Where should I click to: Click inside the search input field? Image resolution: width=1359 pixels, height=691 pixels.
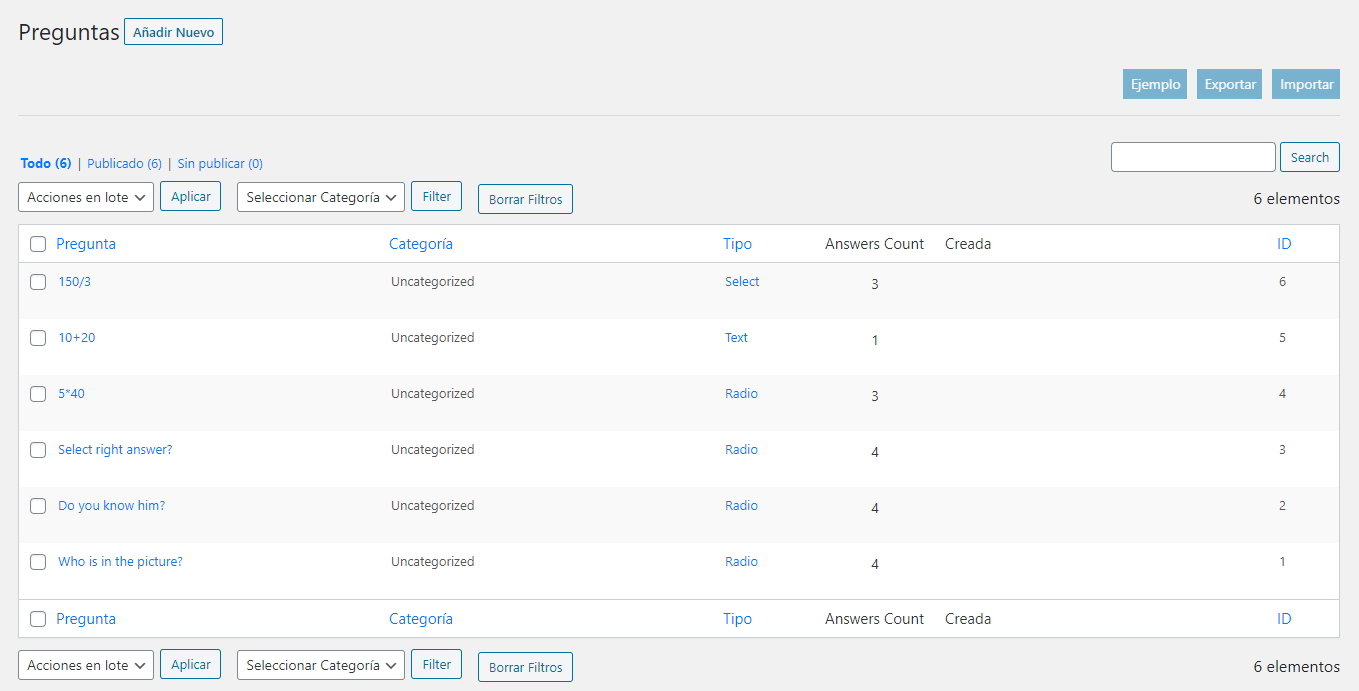1192,157
